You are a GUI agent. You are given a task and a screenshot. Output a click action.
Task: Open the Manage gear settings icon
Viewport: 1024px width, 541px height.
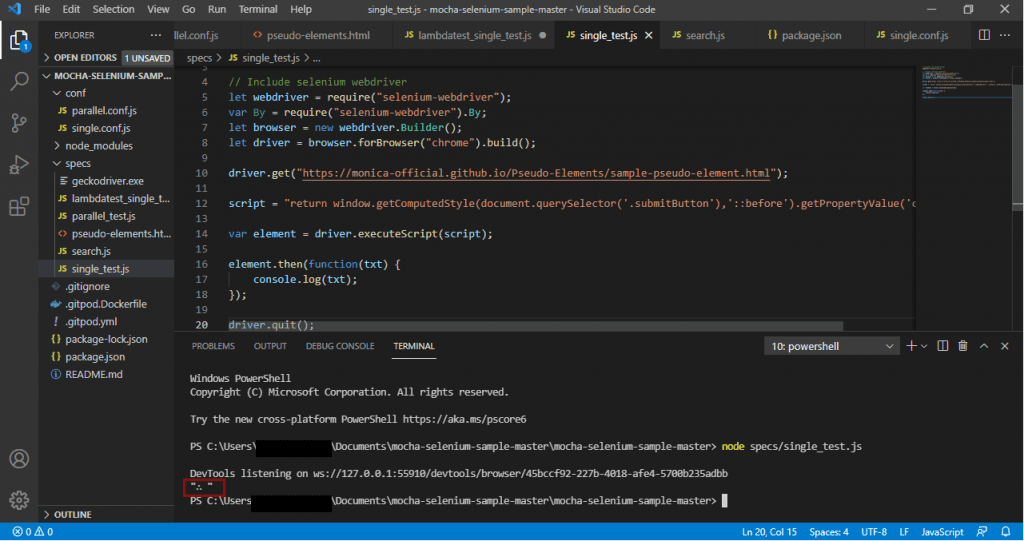click(x=19, y=500)
